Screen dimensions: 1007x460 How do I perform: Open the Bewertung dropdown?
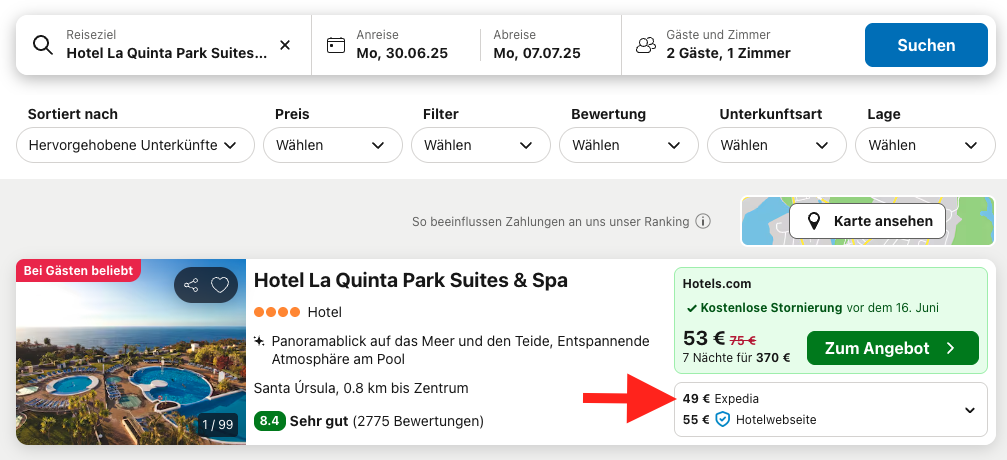[x=629, y=145]
